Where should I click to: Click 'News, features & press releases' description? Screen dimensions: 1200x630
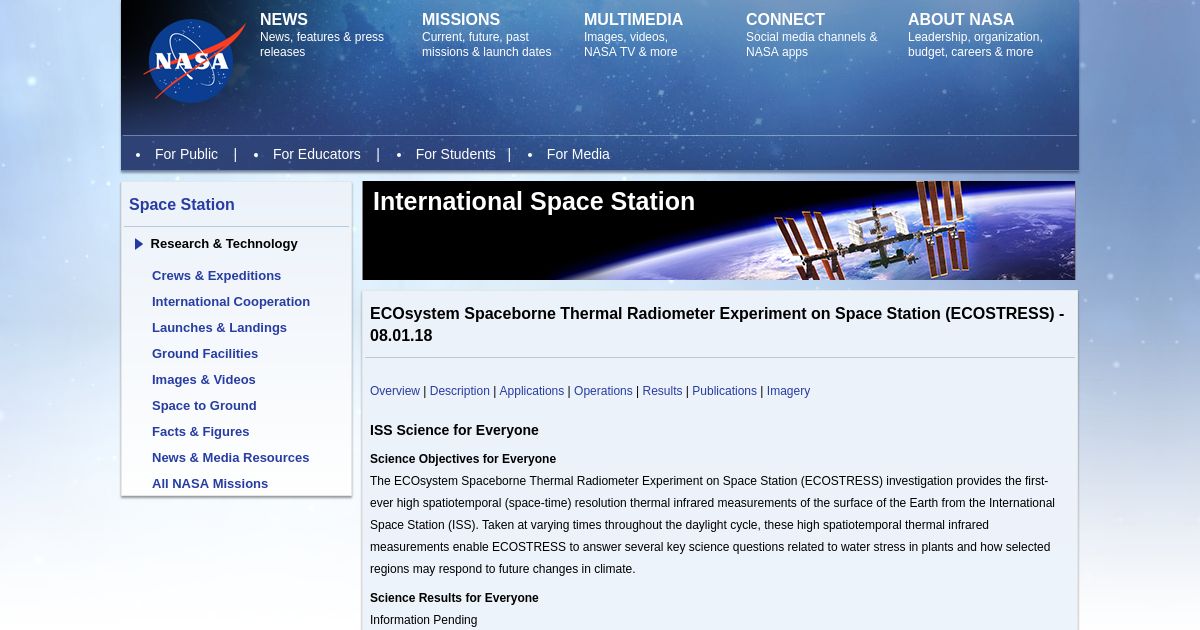coord(322,45)
